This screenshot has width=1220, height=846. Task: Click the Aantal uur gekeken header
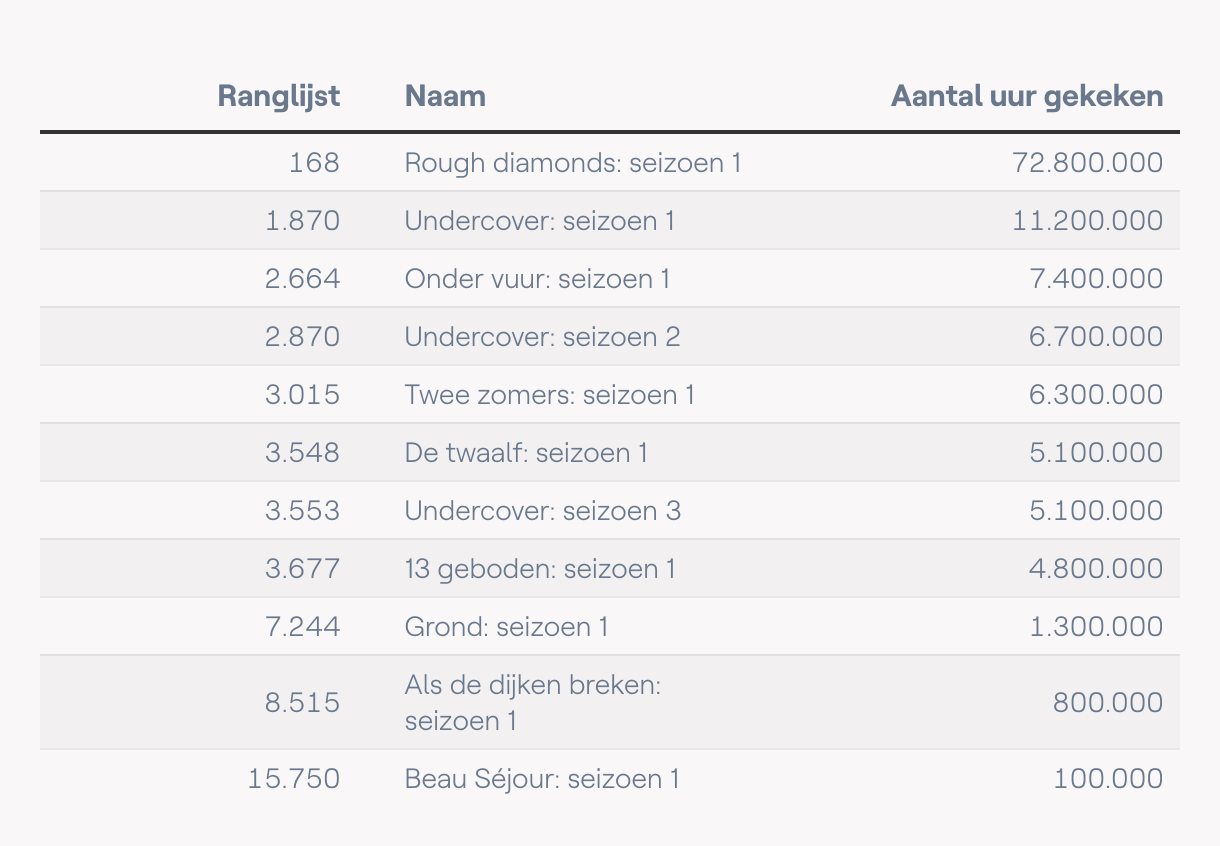1027,97
